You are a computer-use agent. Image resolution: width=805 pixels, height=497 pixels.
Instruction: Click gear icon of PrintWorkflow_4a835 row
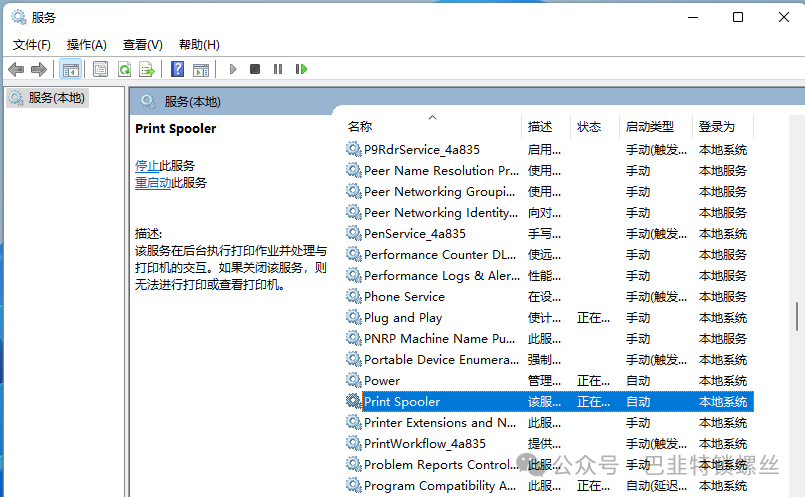tap(353, 443)
